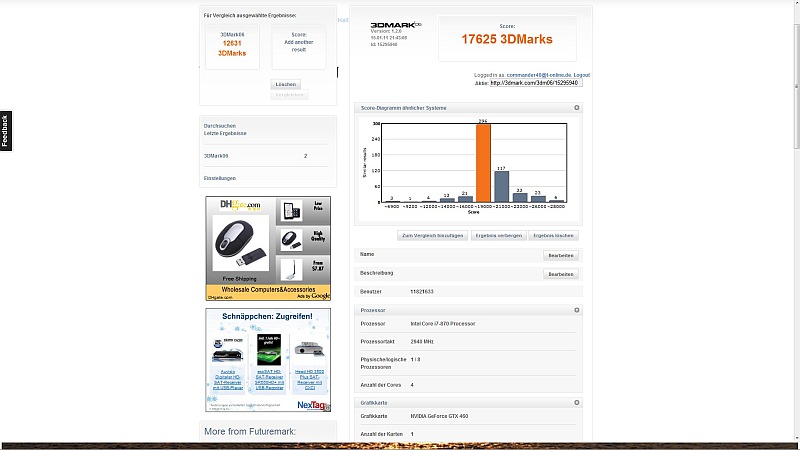Collapse the Score-Diagramm ähnlicher Systeme panel

[x=577, y=108]
